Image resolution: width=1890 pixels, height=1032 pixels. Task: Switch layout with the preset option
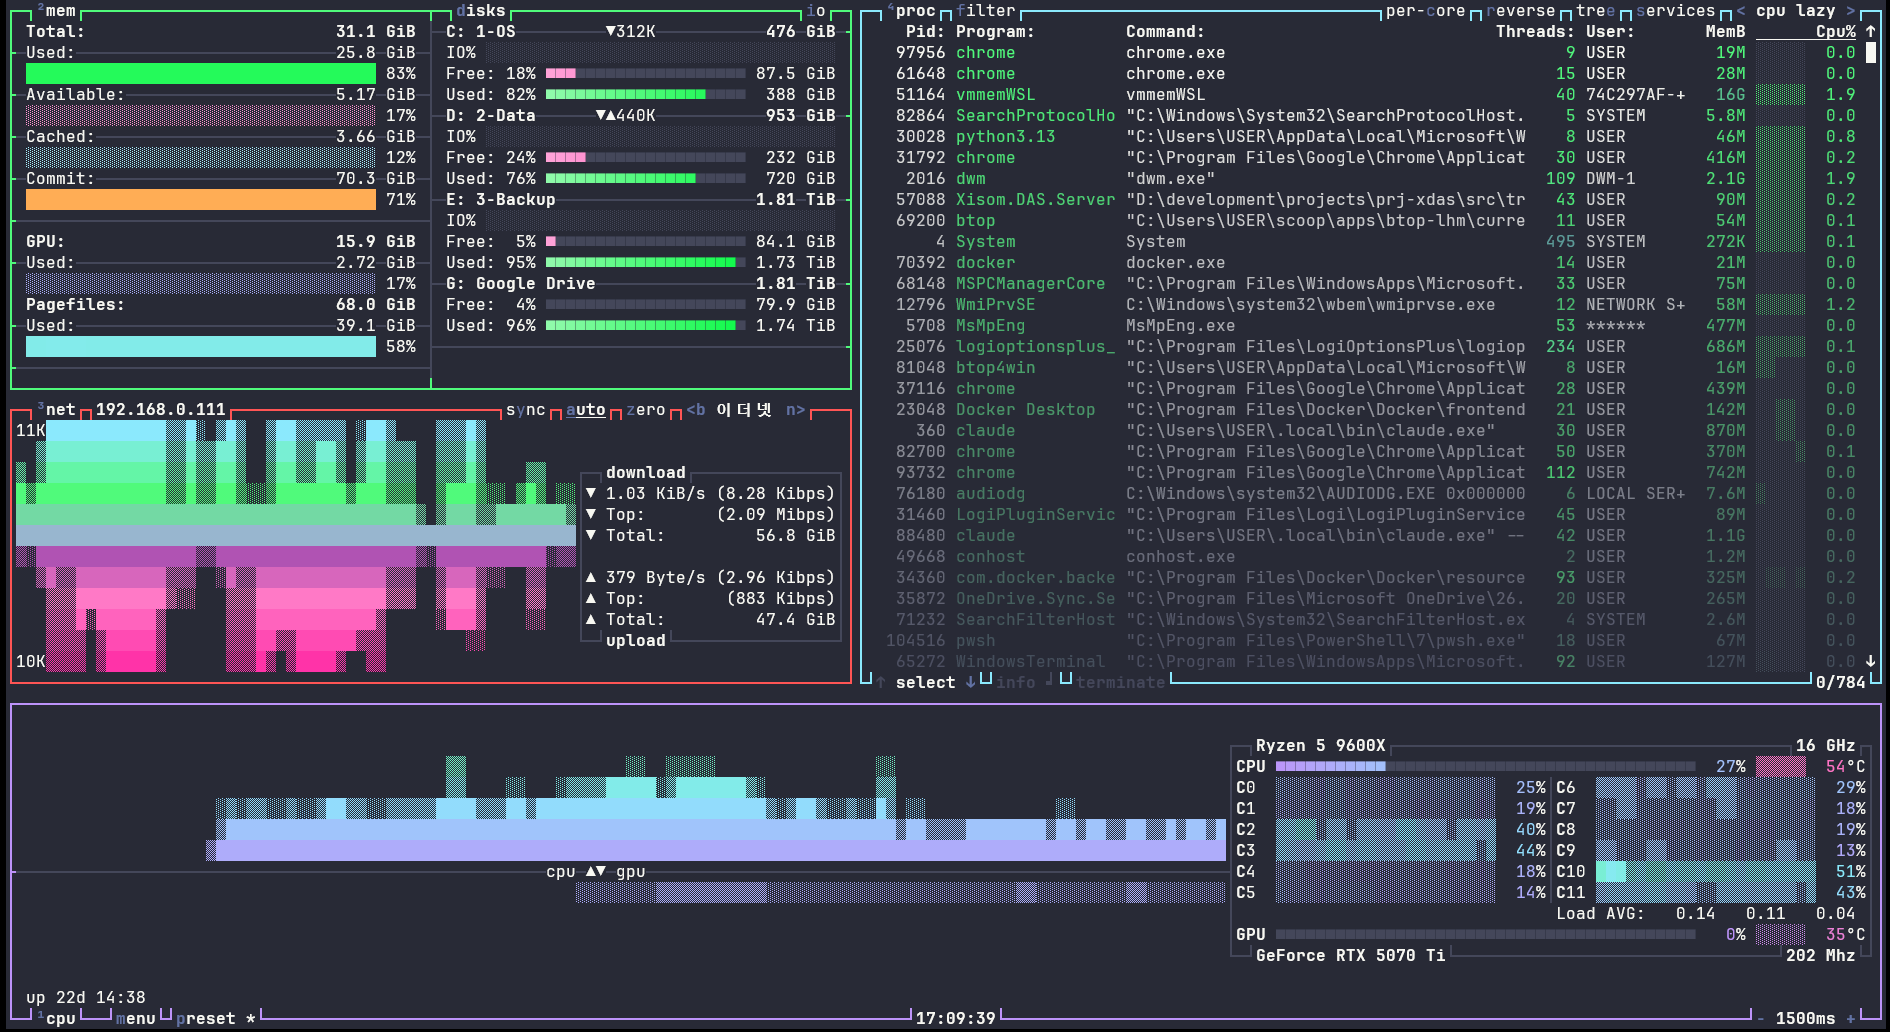[205, 1018]
